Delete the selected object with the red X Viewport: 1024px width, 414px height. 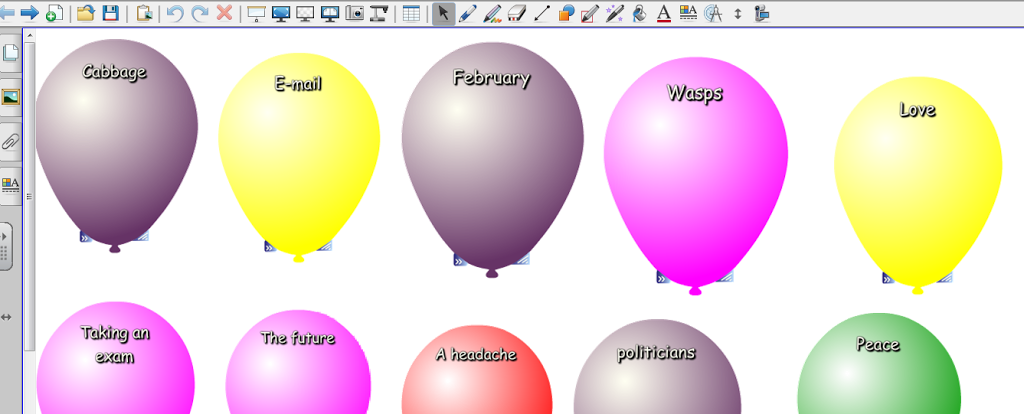pos(224,12)
